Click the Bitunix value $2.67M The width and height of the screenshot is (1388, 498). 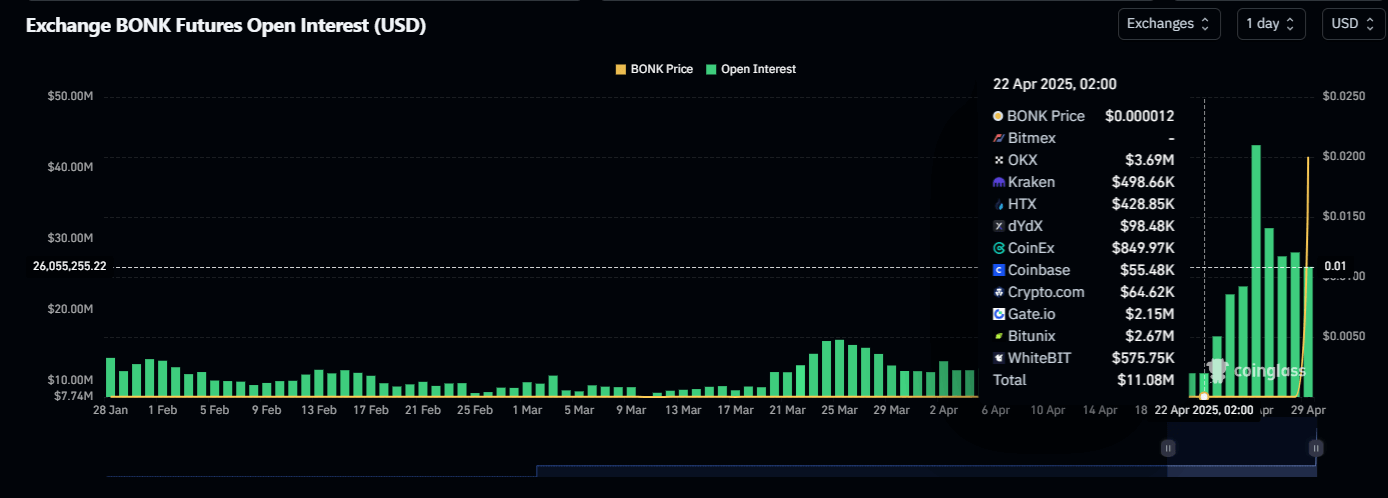click(x=1150, y=336)
